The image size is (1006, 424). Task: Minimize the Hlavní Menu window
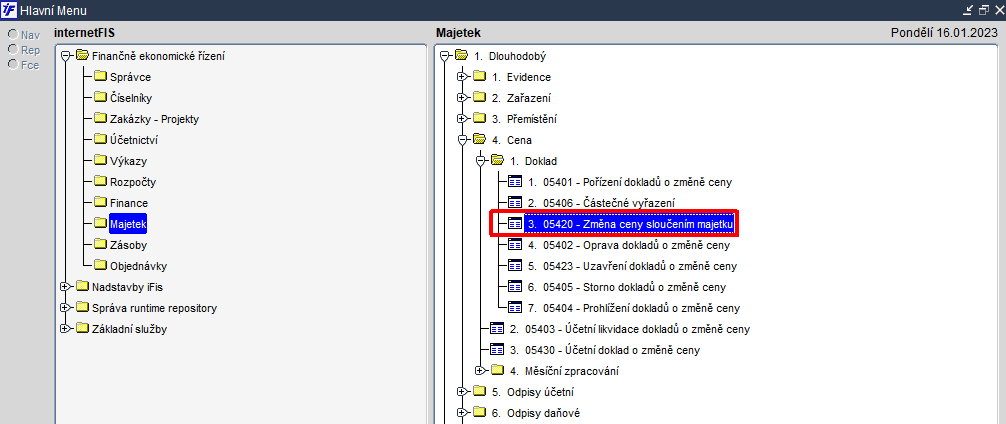(x=969, y=10)
